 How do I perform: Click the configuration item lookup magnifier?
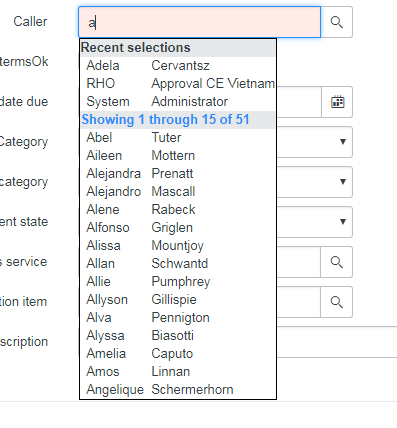point(336,302)
